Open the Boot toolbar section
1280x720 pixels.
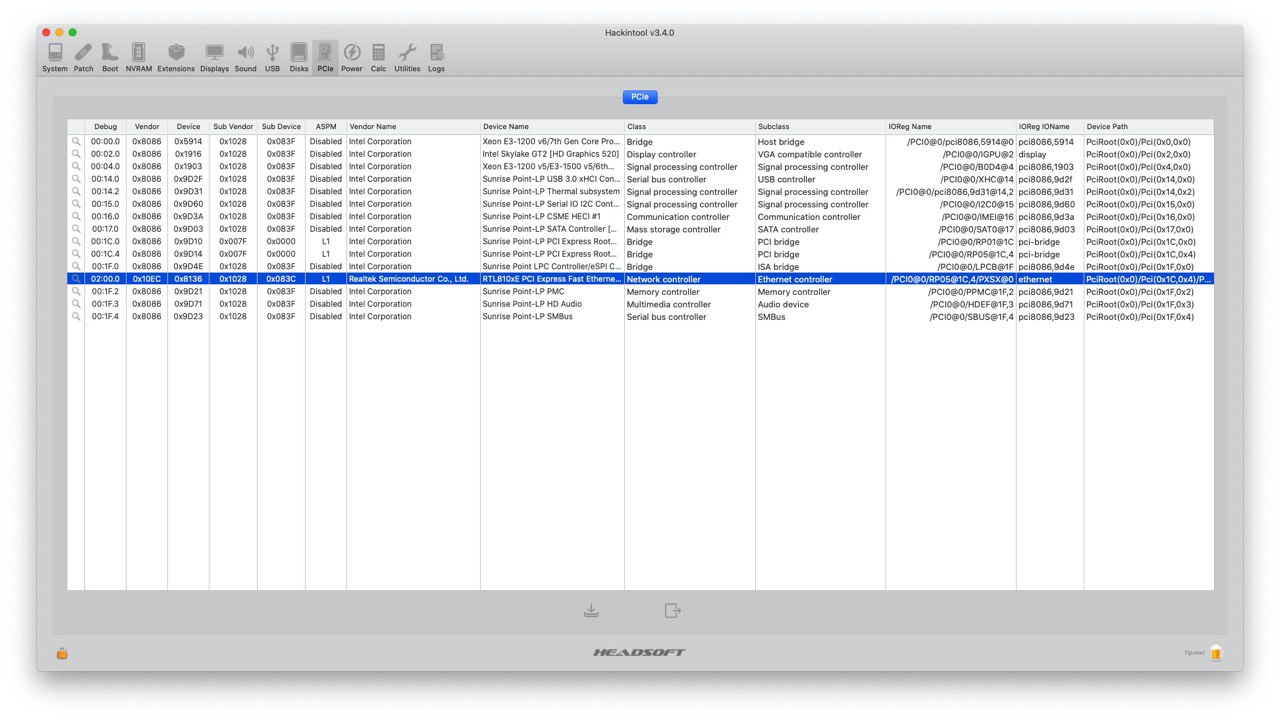(x=110, y=57)
